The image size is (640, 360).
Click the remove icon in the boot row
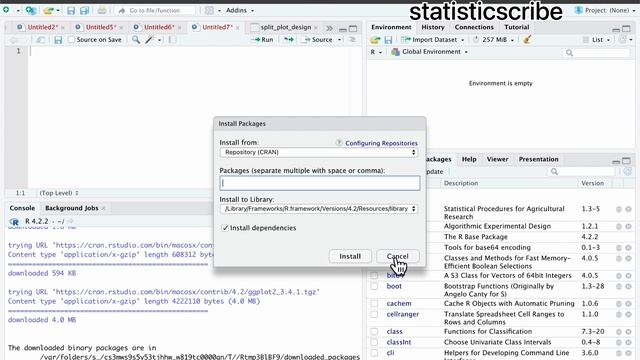coord(629,286)
